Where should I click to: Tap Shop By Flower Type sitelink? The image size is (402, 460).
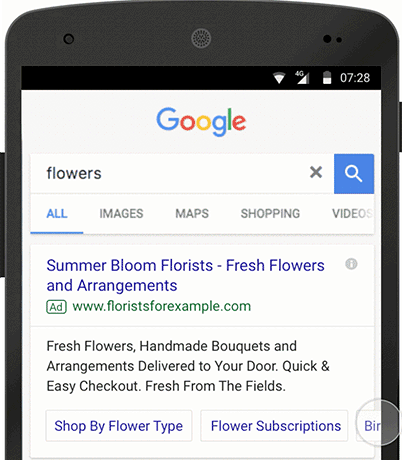click(x=119, y=426)
